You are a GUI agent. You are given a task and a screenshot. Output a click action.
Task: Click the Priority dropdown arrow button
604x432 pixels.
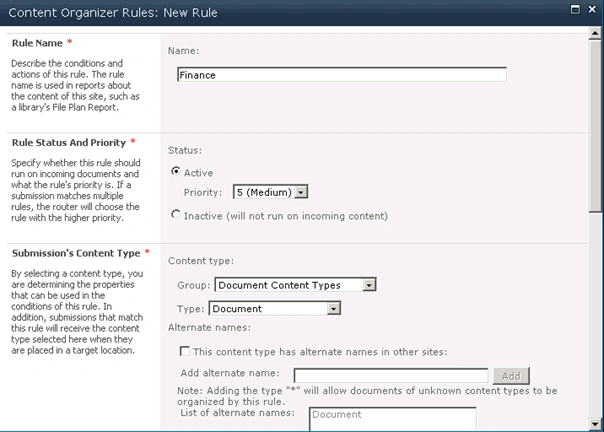(301, 192)
